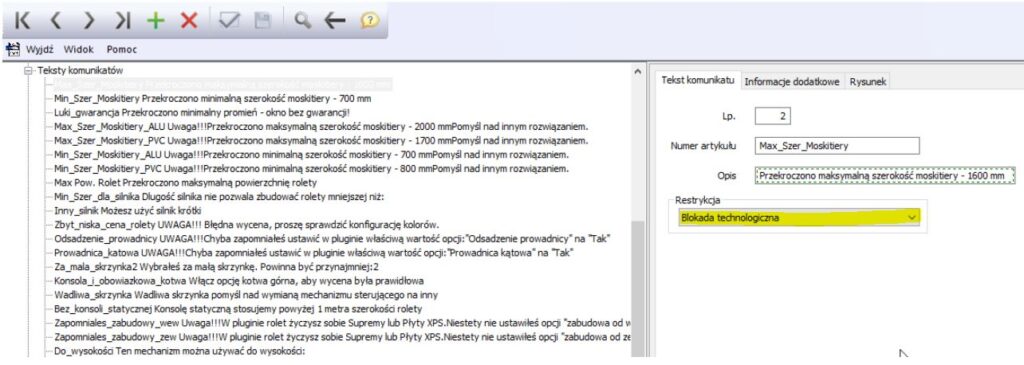The image size is (1024, 365).
Task: Select the Bez_konsoli_statycznej row
Action: [x=238, y=309]
